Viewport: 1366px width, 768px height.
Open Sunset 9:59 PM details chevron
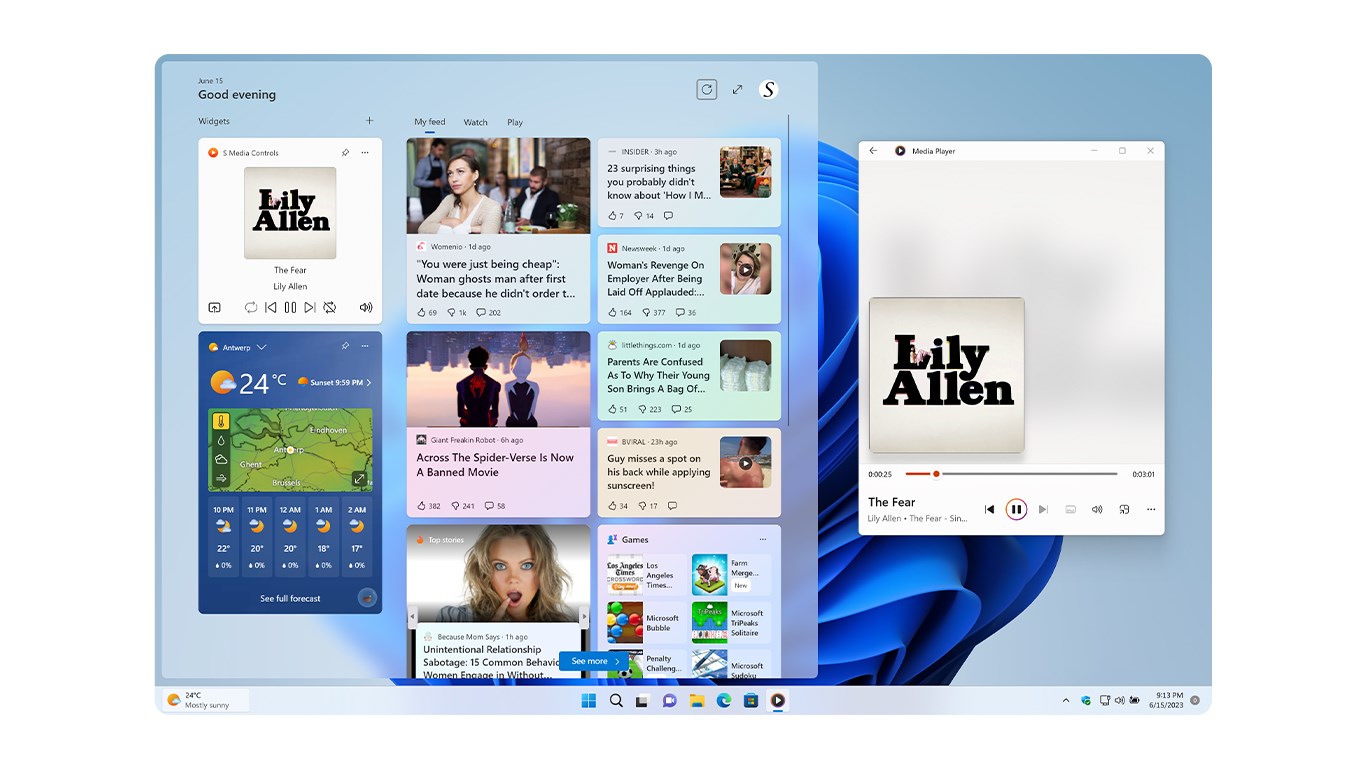[x=368, y=382]
